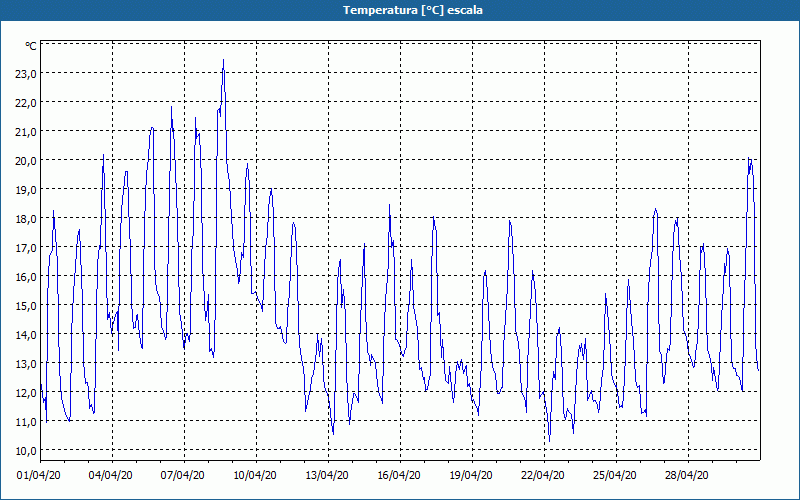This screenshot has width=800, height=500.
Task: Click the 10,0 temperature axis value
Action: pos(26,451)
